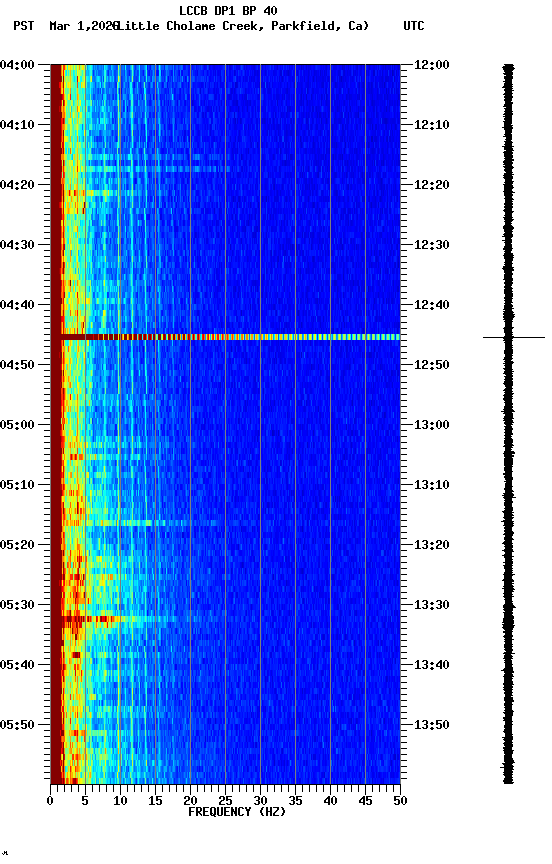Click the 0 Hz frequency axis label
This screenshot has height=864, width=552.
point(50,801)
